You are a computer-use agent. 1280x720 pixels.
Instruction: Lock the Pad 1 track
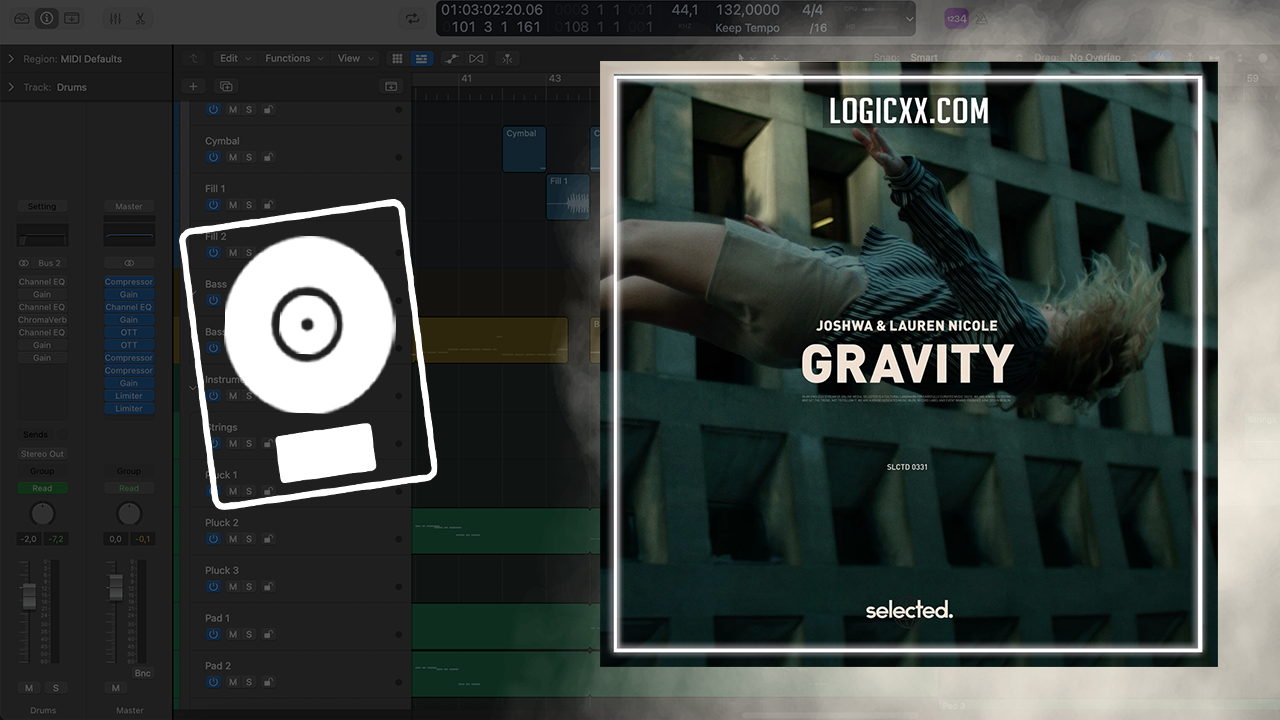267,634
